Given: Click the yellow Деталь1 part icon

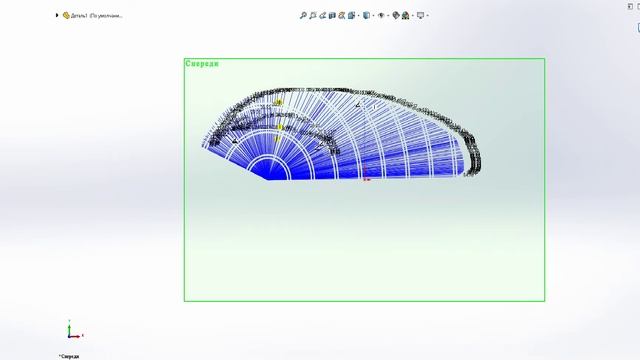Looking at the screenshot, I should tap(66, 16).
